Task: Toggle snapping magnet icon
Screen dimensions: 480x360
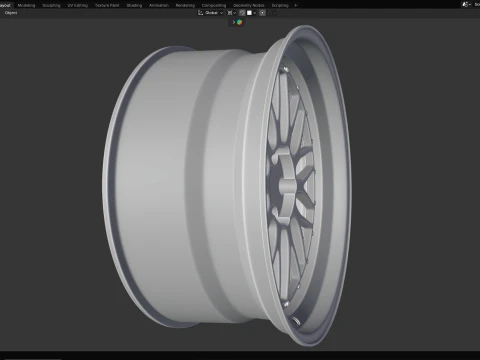Action: (x=242, y=13)
